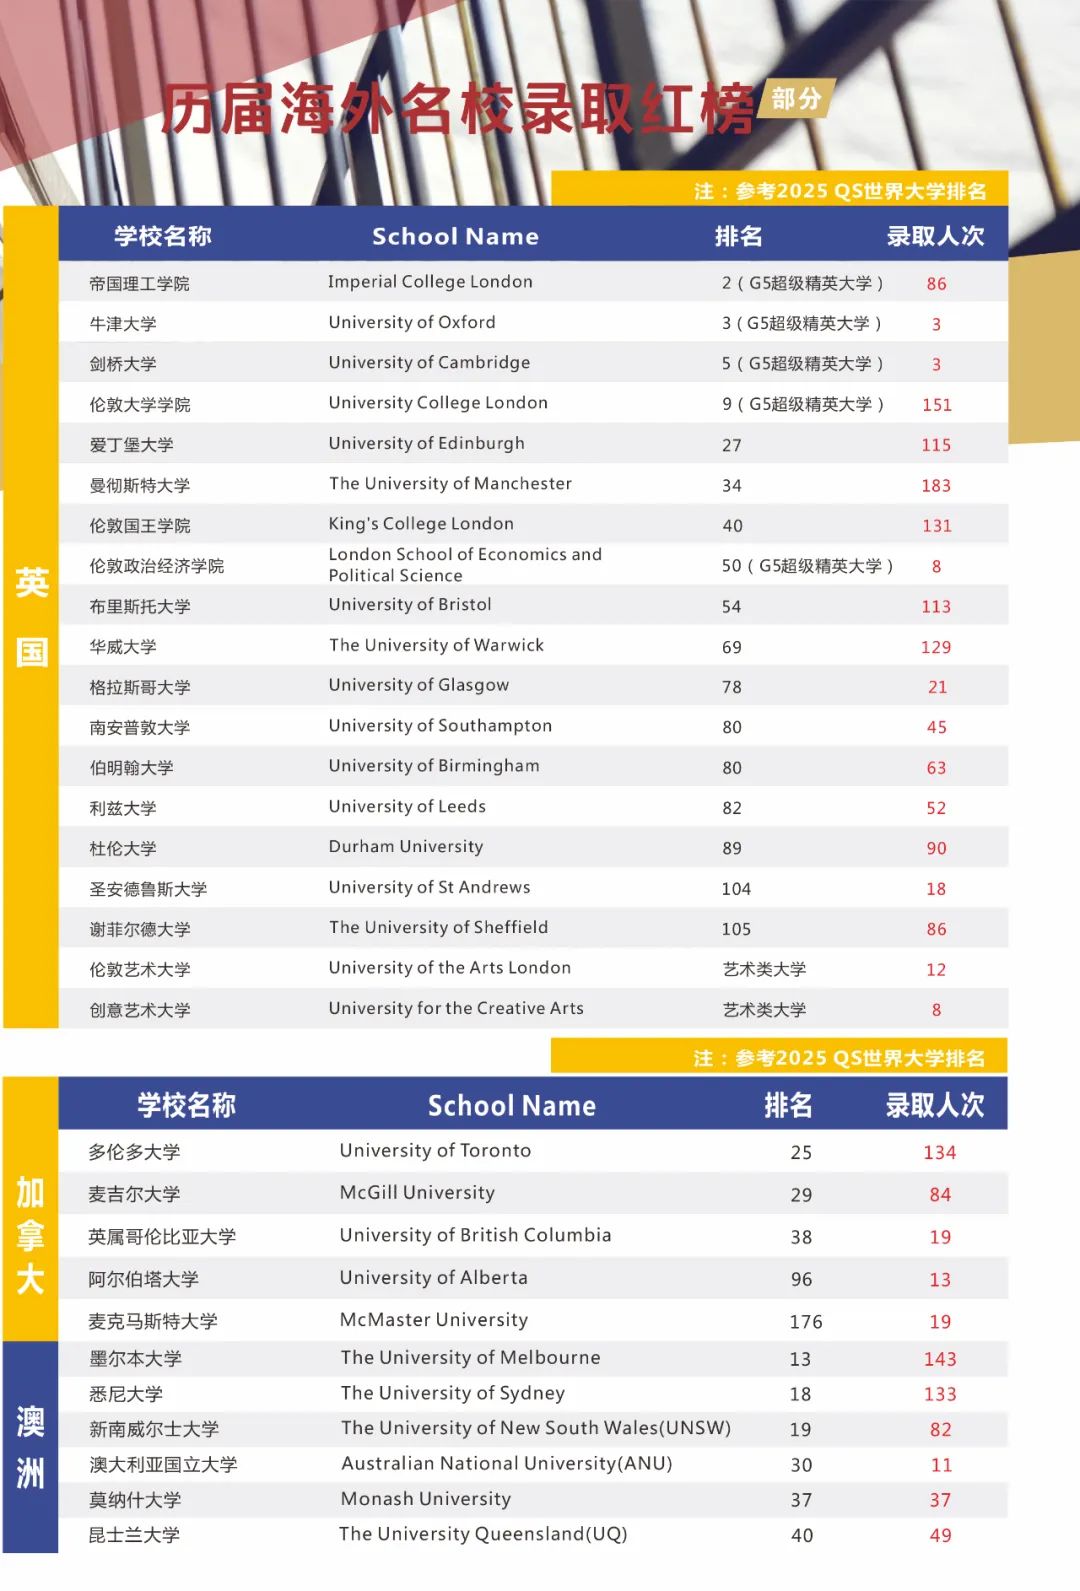Click 'Australian National University(ANU)' entry
1080x1591 pixels.
[507, 1463]
